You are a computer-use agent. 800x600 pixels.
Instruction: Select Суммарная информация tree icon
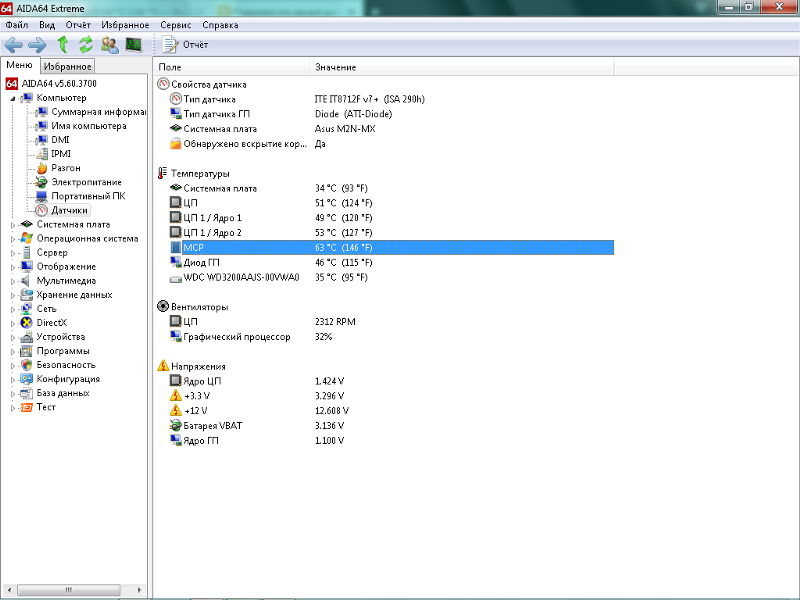click(42, 112)
